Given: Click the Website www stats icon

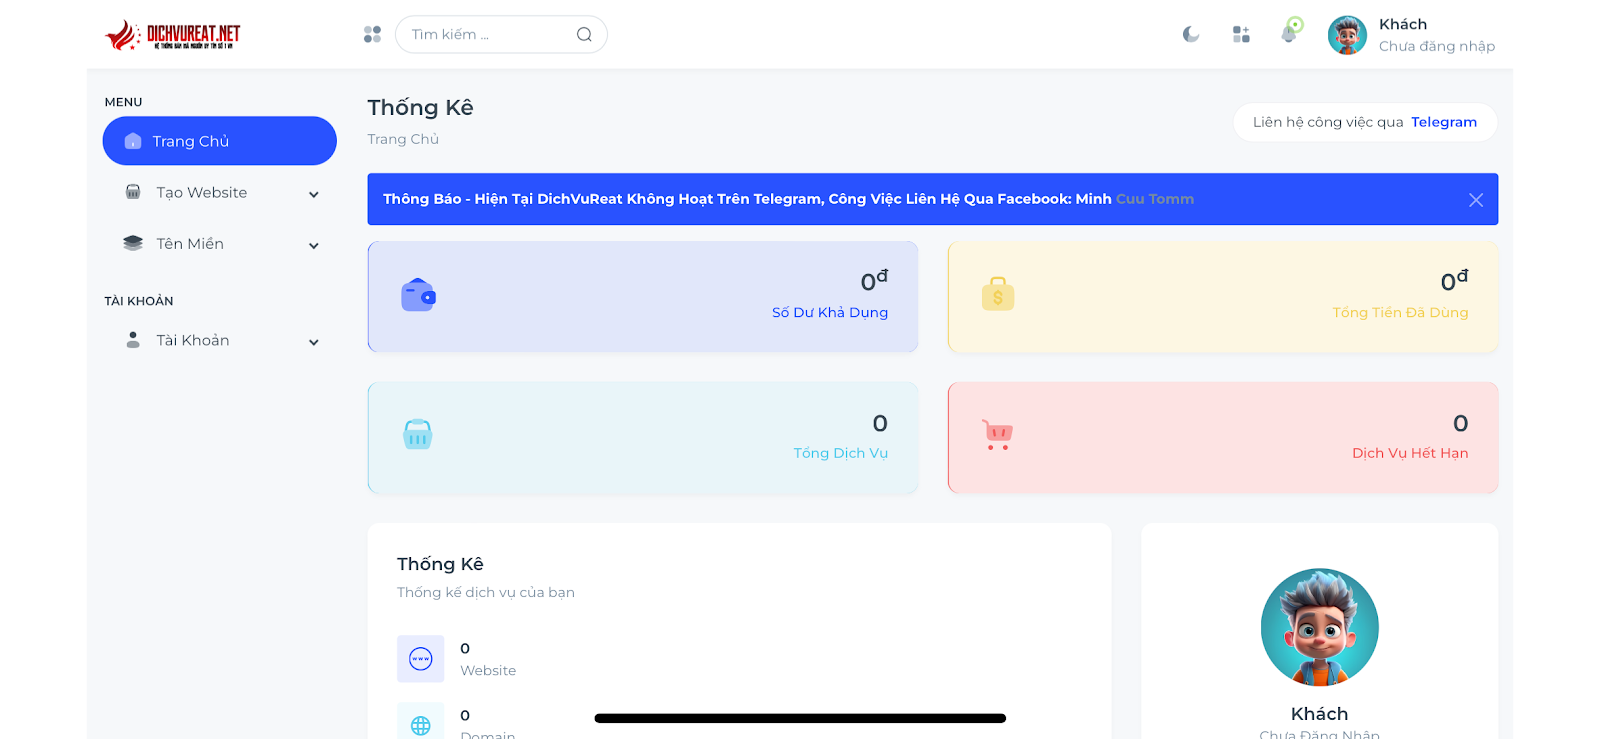Looking at the screenshot, I should point(421,659).
